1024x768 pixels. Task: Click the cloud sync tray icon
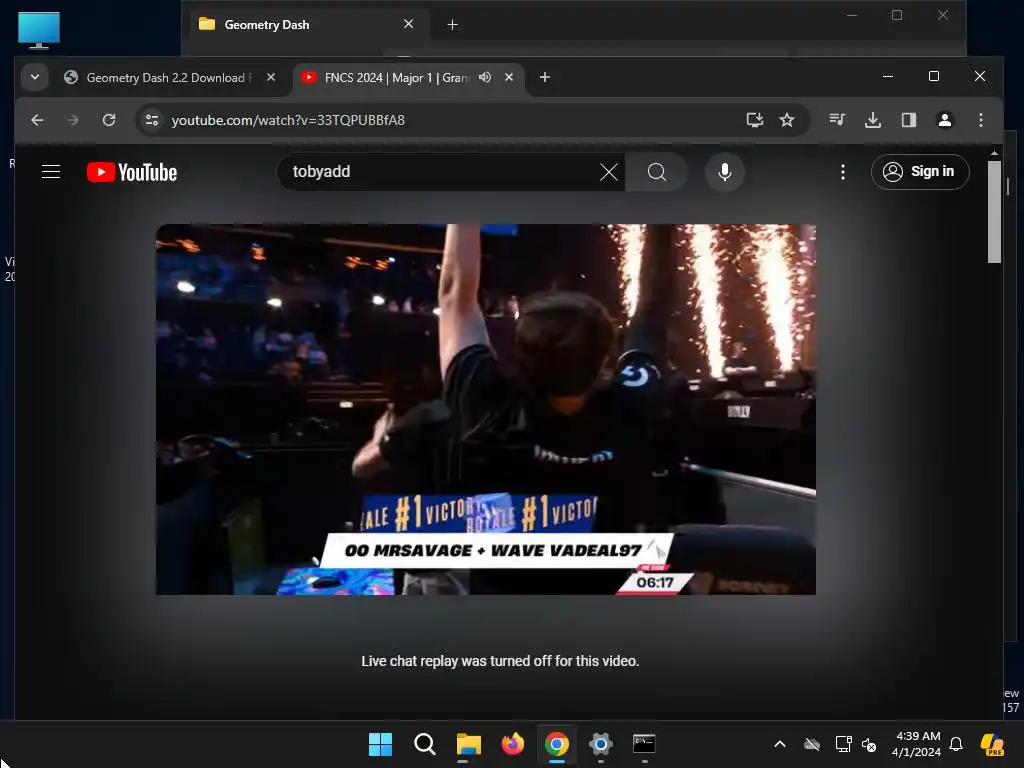coord(812,744)
